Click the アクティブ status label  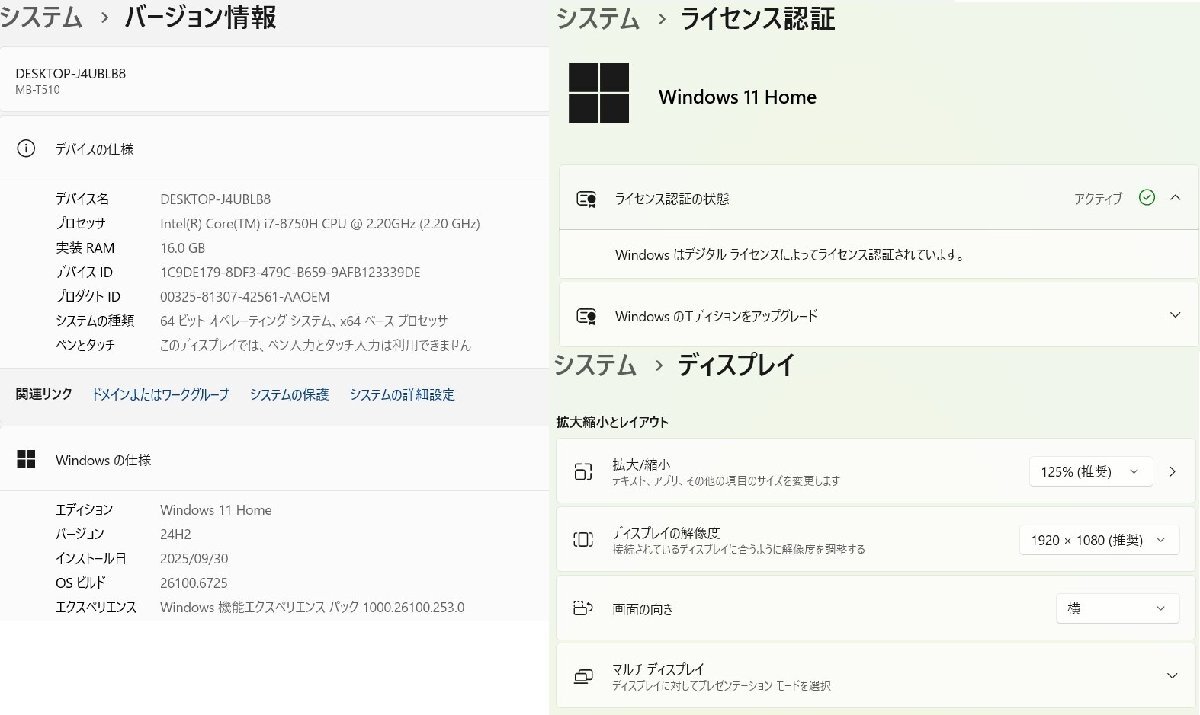1098,199
